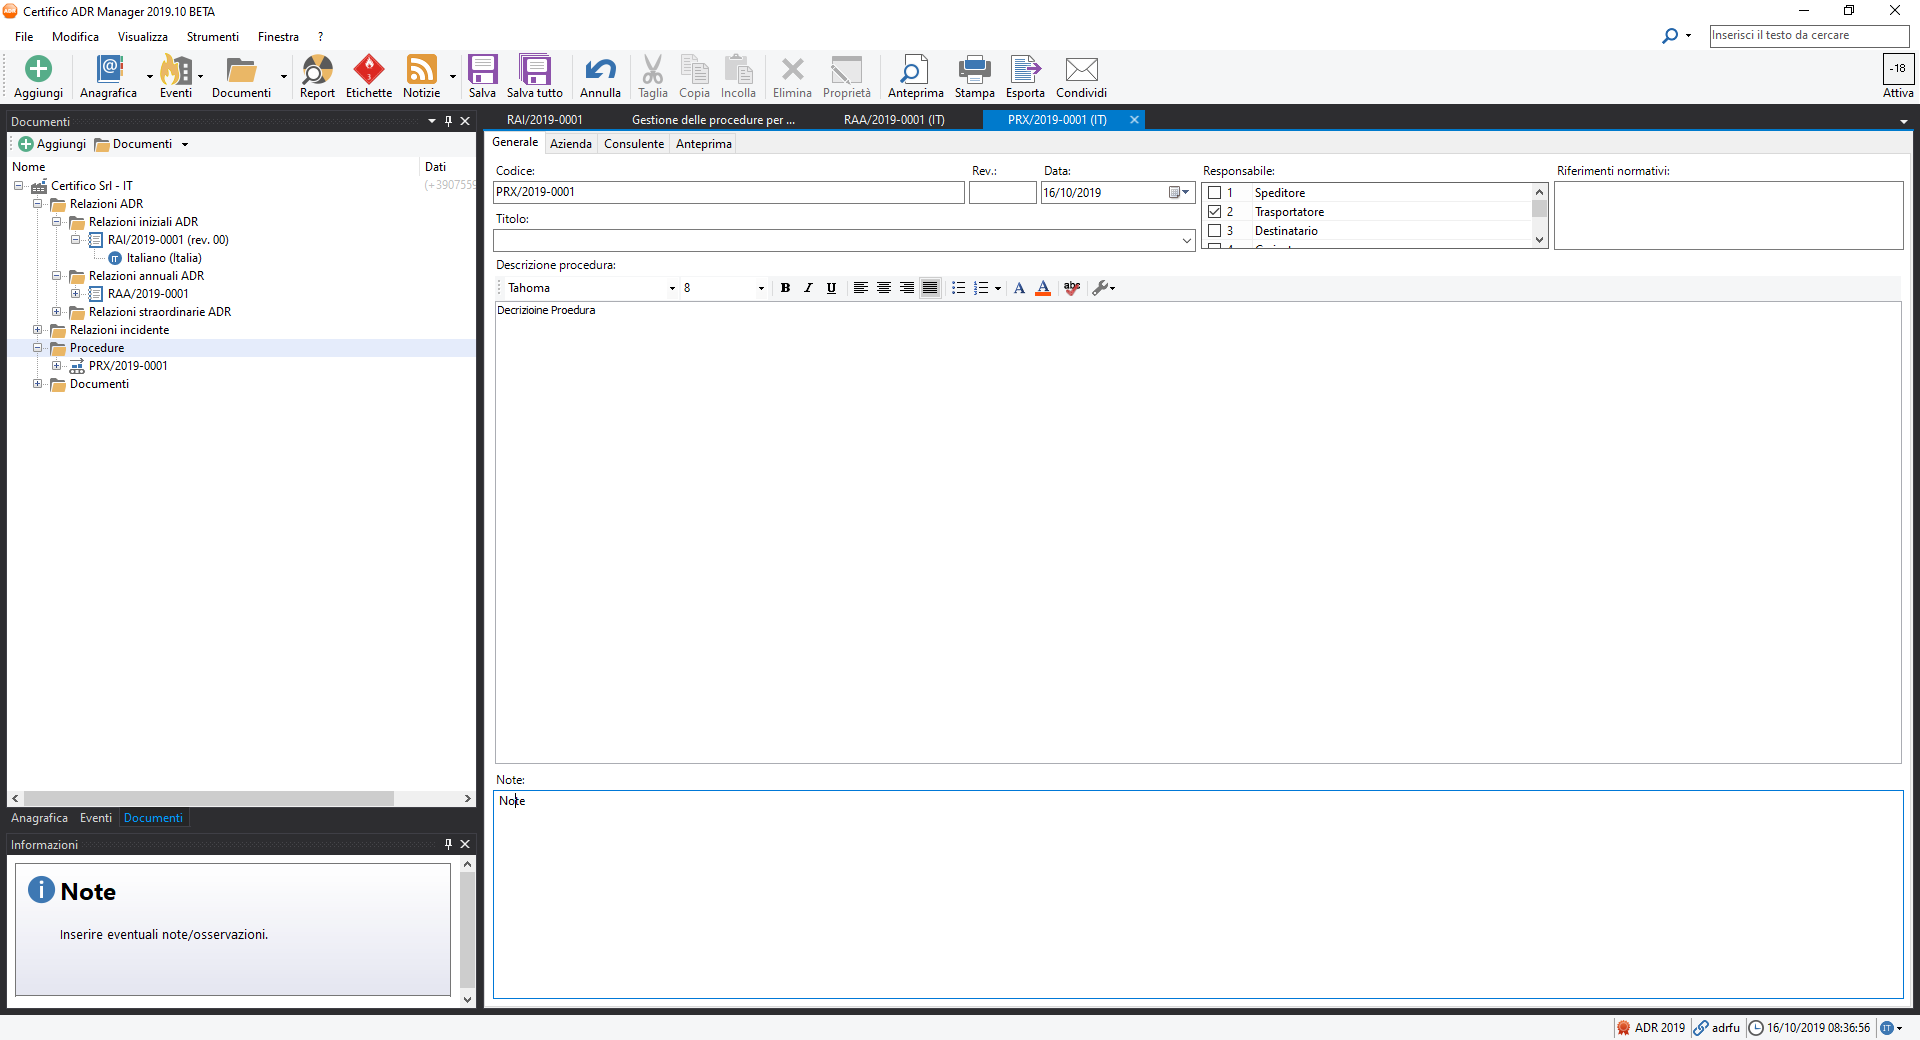Image resolution: width=1920 pixels, height=1040 pixels.
Task: Enable the Destinatario checkbox
Action: tap(1214, 231)
